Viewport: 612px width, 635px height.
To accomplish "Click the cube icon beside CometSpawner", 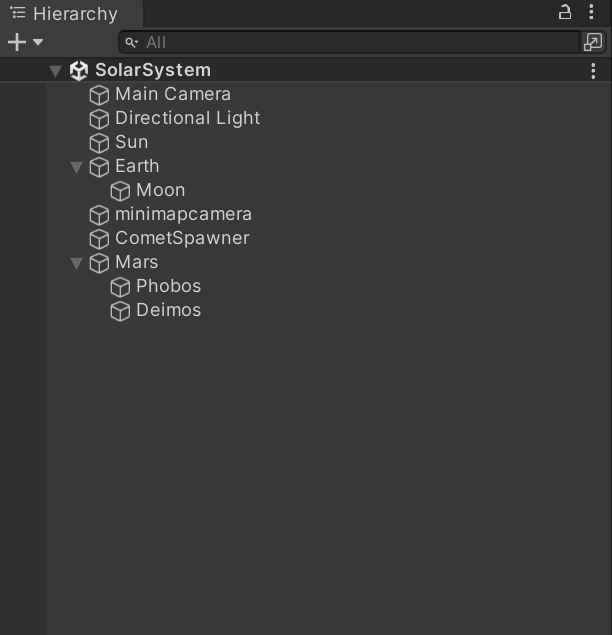I will (99, 239).
